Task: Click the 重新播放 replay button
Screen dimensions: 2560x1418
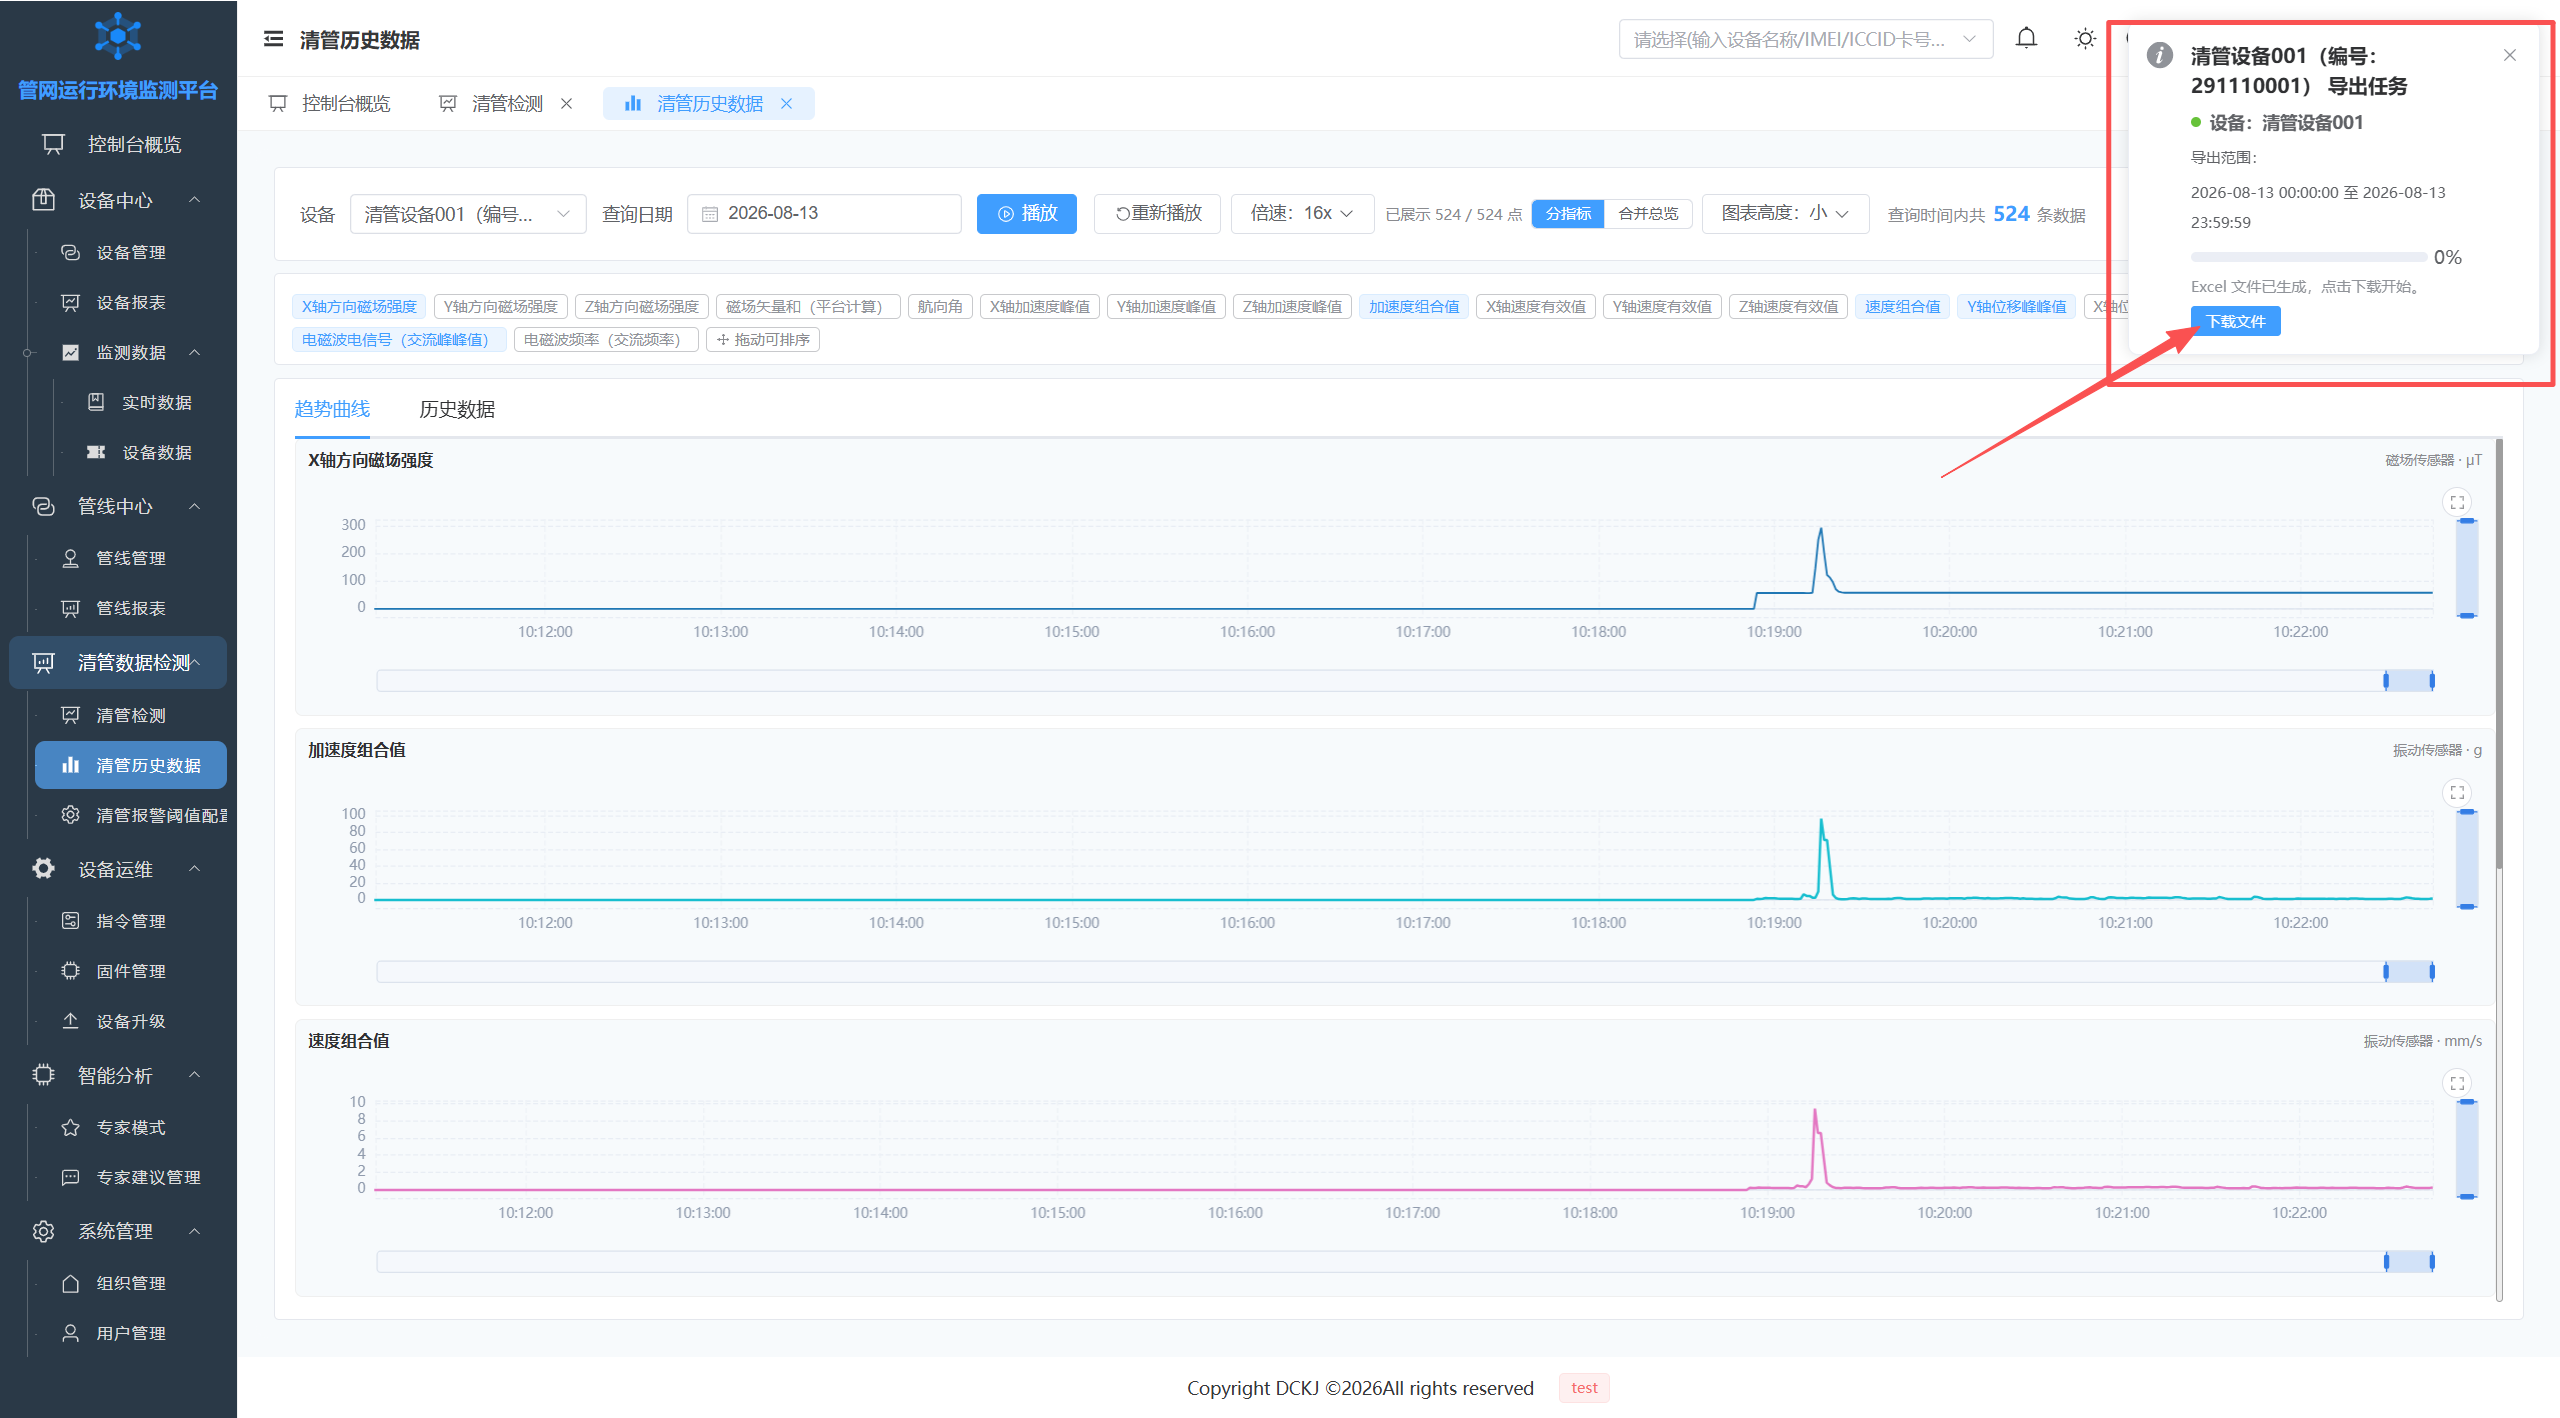Action: point(1158,213)
